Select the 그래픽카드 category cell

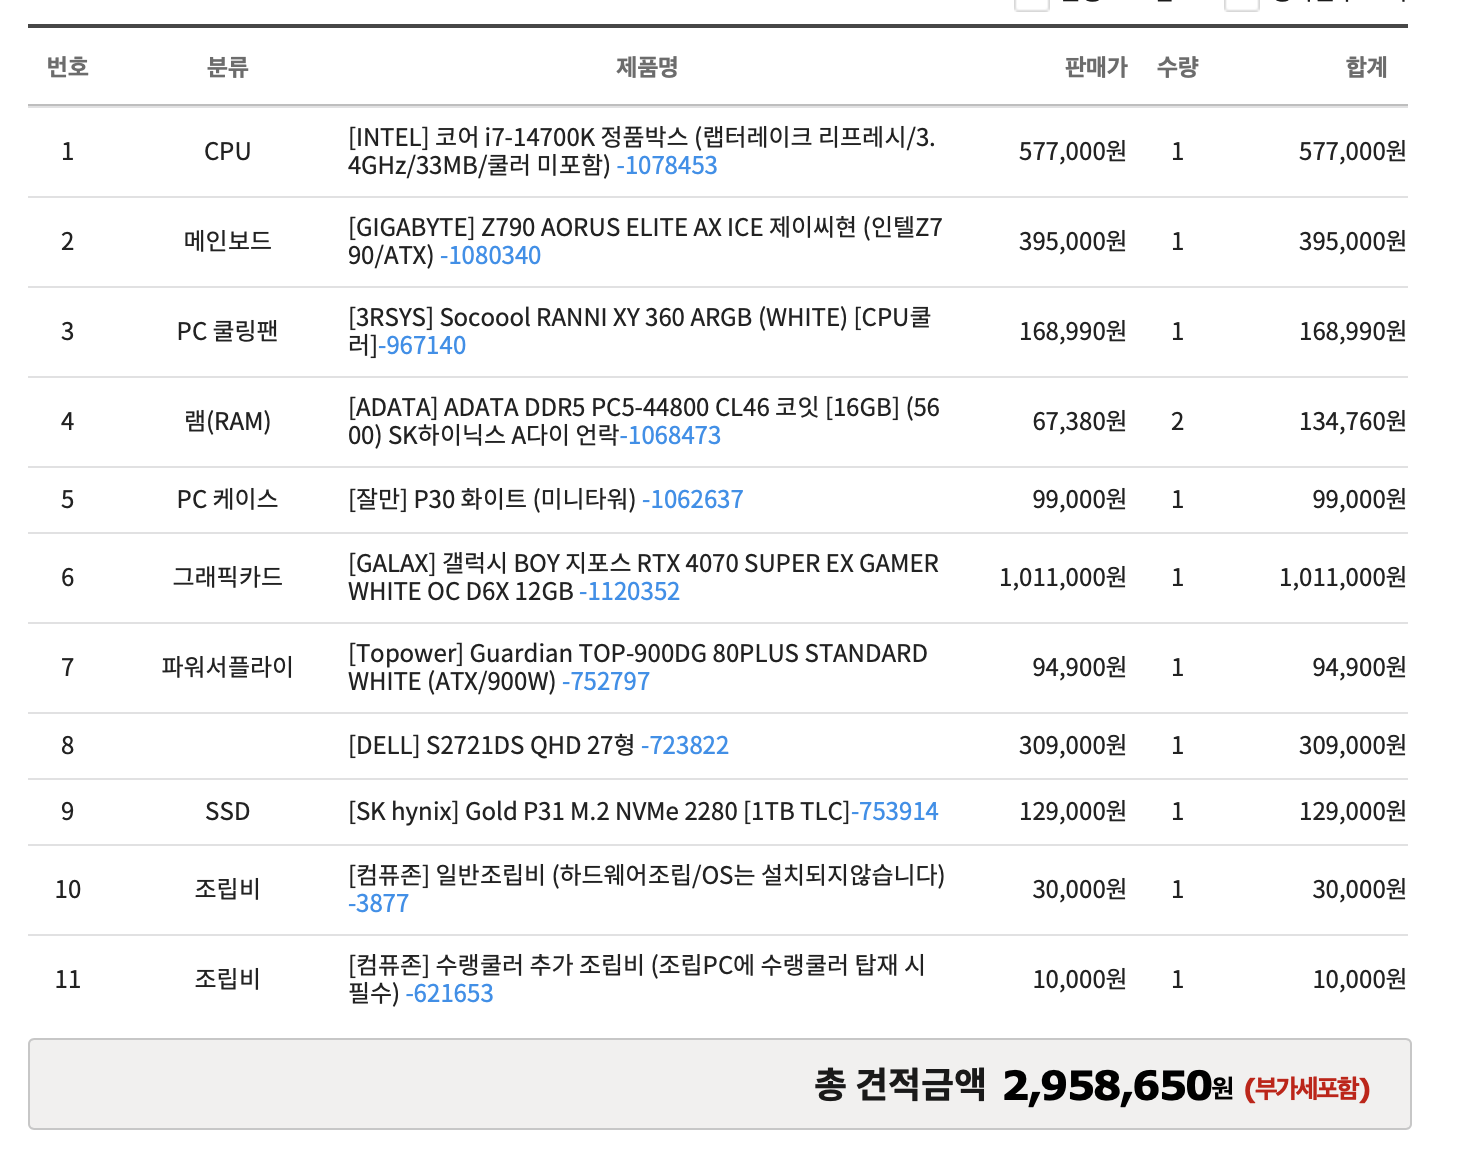227,578
